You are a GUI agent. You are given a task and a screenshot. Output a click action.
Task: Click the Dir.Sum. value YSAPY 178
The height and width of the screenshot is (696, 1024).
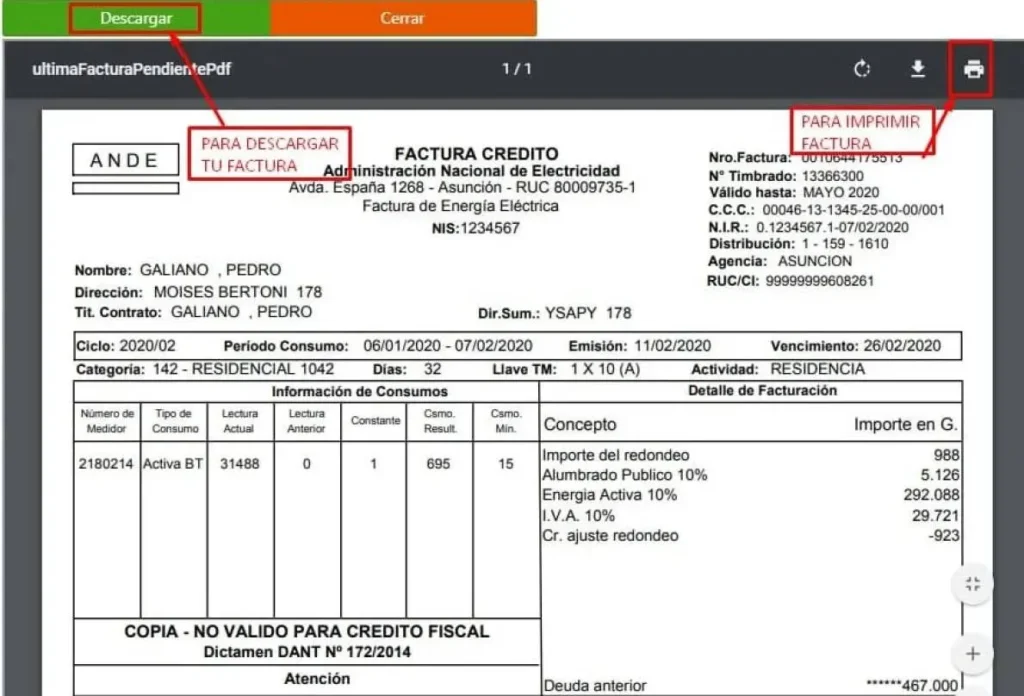coord(588,313)
